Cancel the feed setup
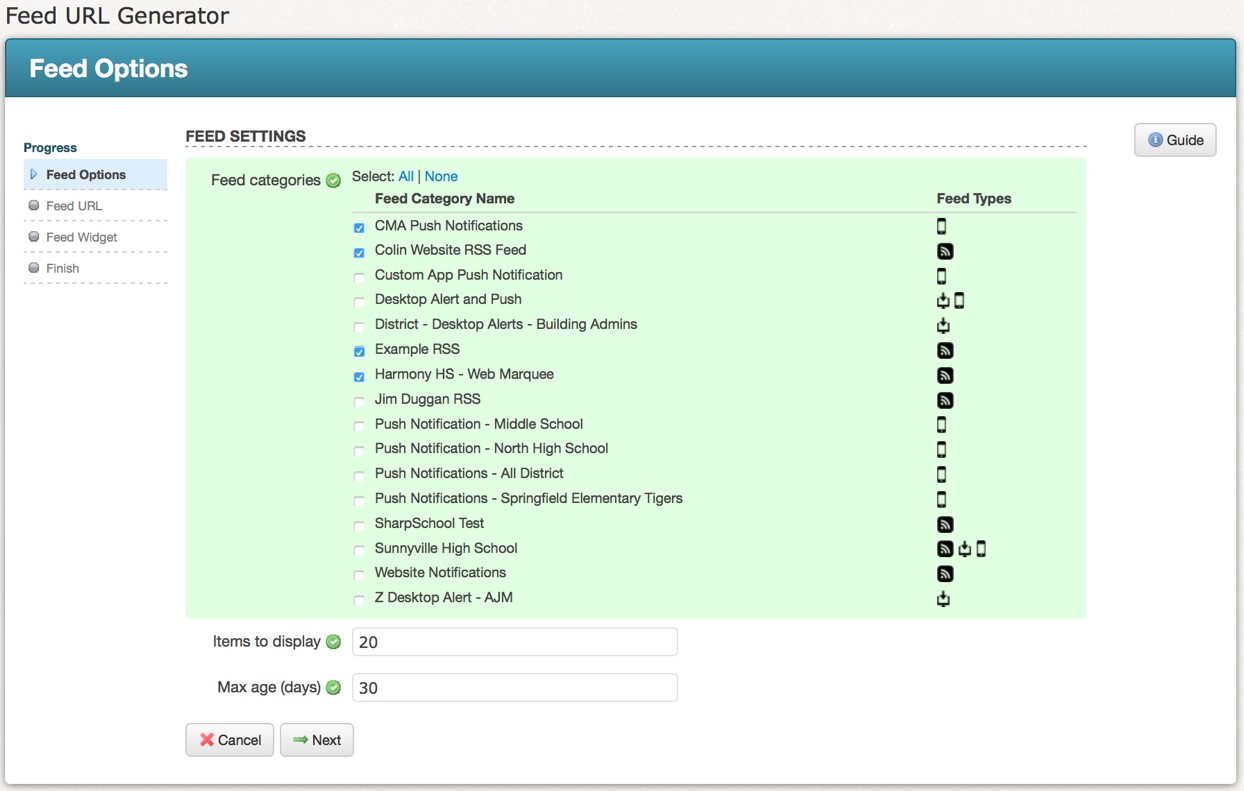 click(x=229, y=740)
